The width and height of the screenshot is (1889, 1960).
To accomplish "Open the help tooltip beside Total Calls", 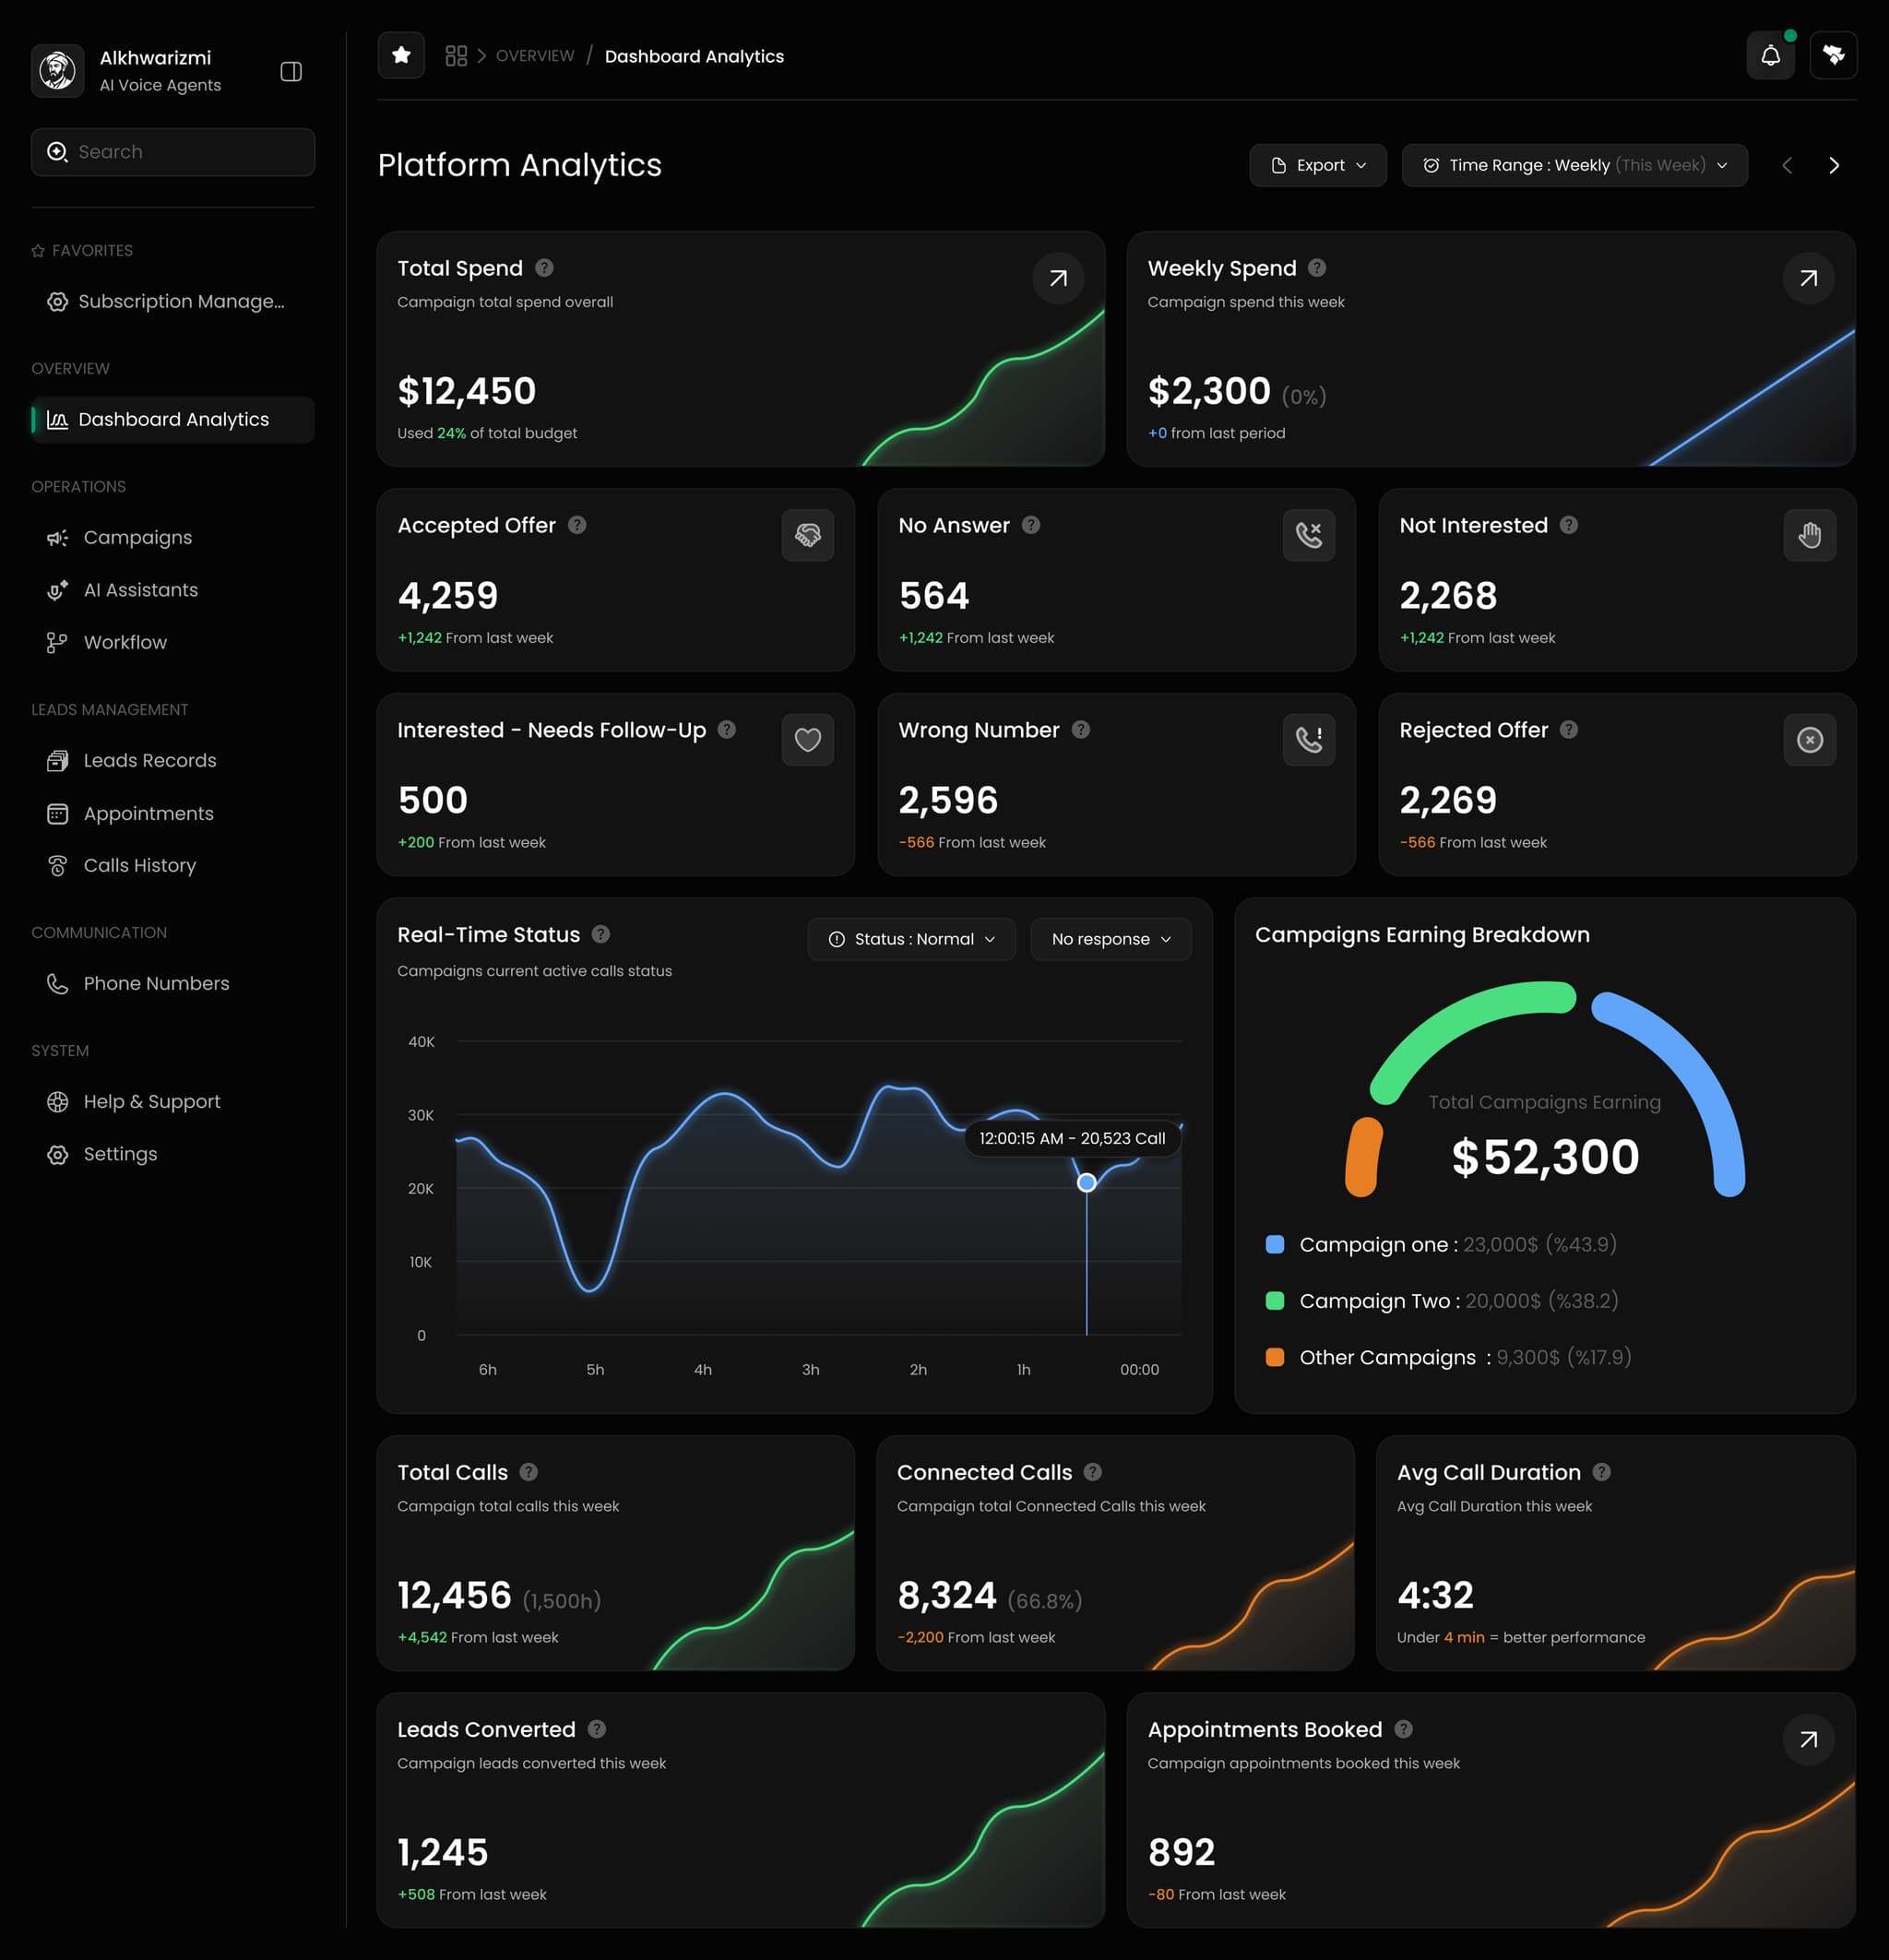I will (529, 1472).
